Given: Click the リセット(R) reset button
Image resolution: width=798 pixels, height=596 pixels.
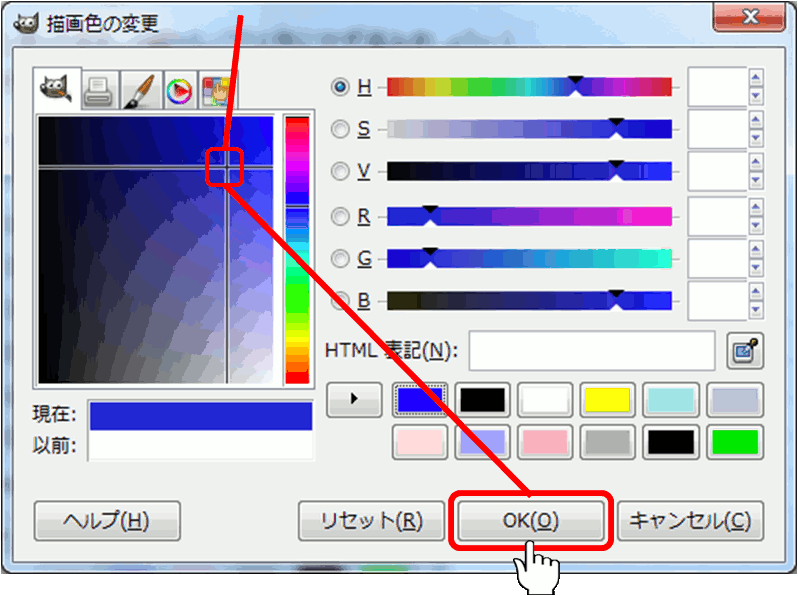Looking at the screenshot, I should (x=371, y=521).
